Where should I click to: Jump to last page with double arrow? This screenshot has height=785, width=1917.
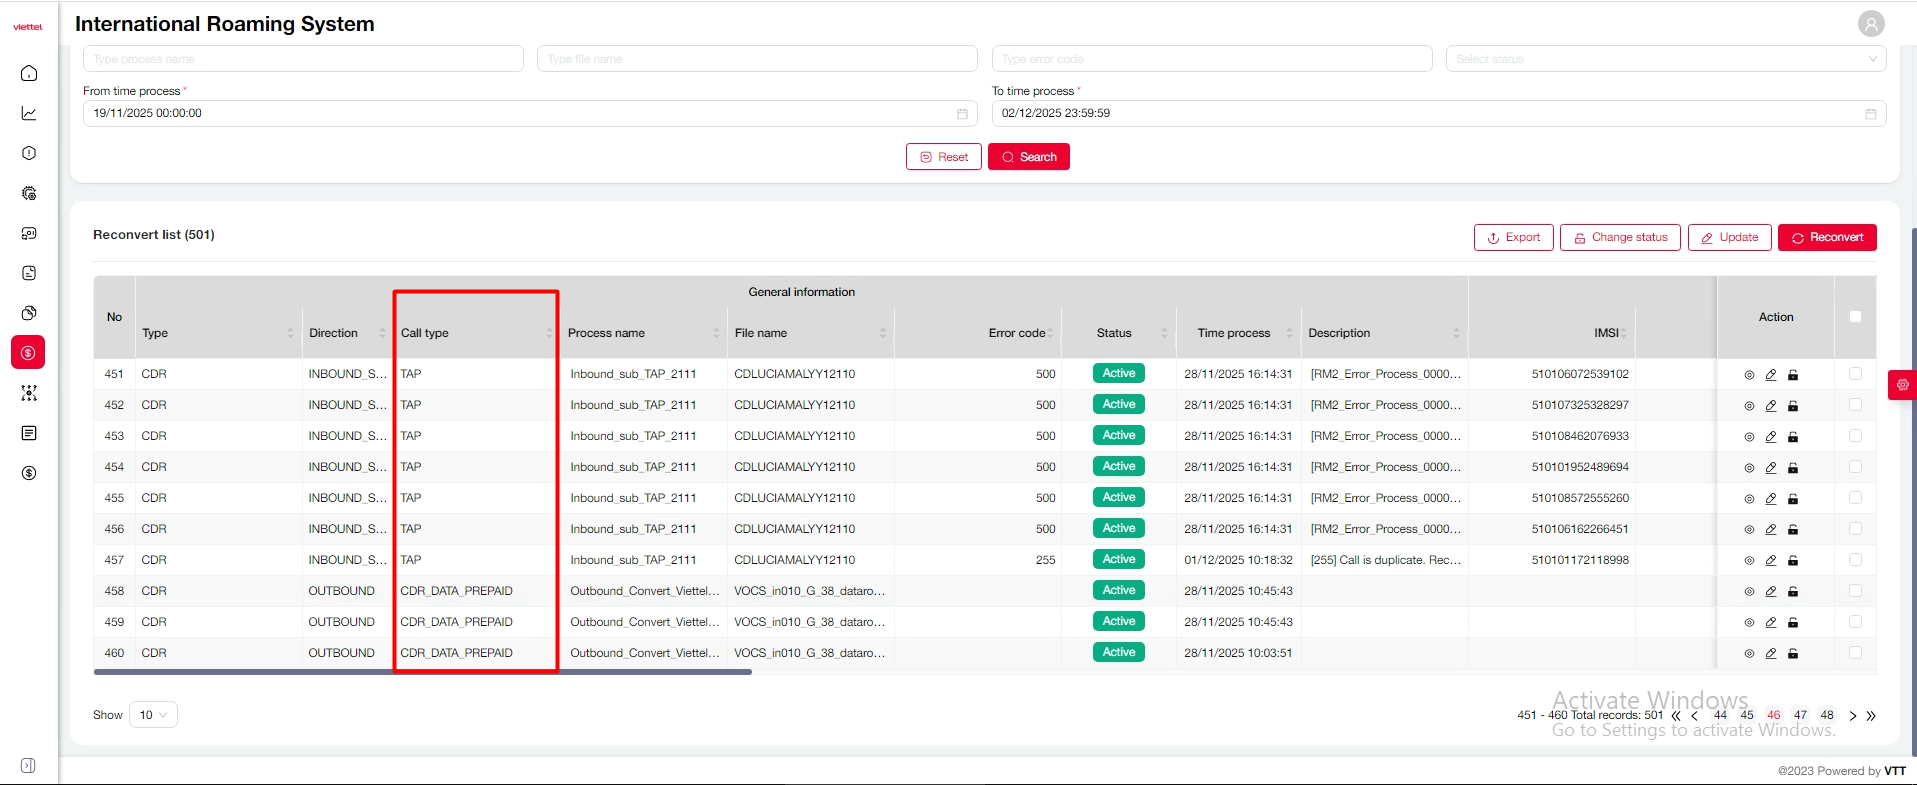[x=1871, y=716]
